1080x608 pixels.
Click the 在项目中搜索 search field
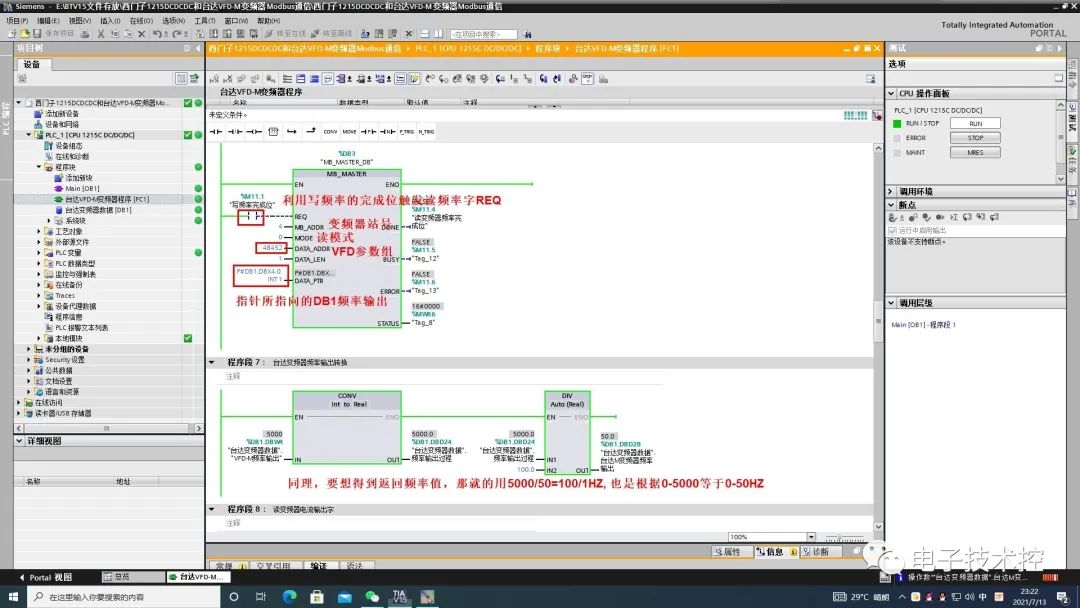pos(484,34)
